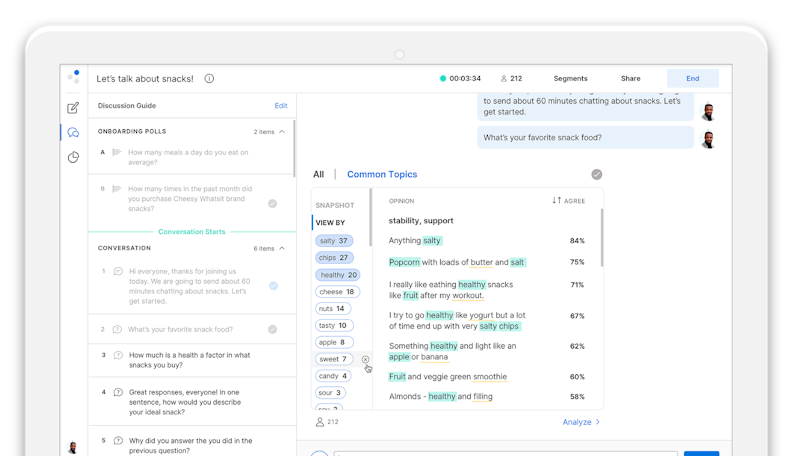Select the chips 27 topic chip
This screenshot has height=456, width=796.
tap(334, 257)
